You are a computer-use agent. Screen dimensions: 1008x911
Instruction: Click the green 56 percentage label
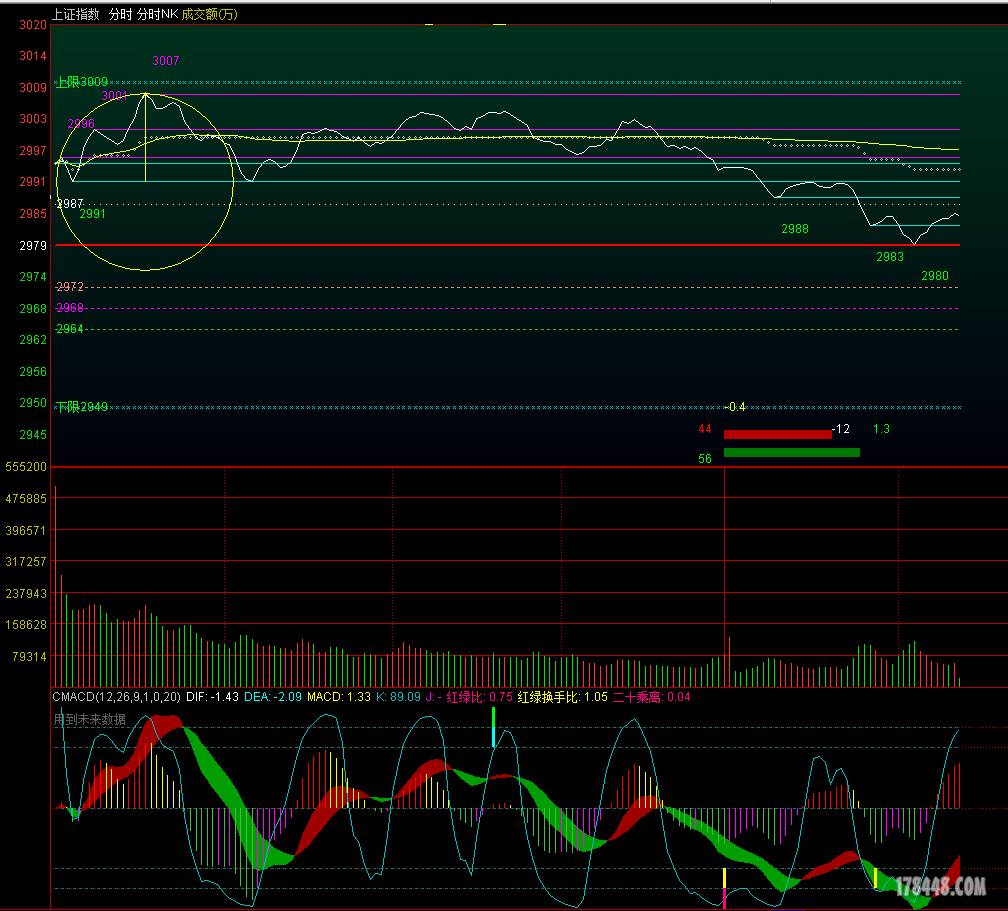(705, 458)
